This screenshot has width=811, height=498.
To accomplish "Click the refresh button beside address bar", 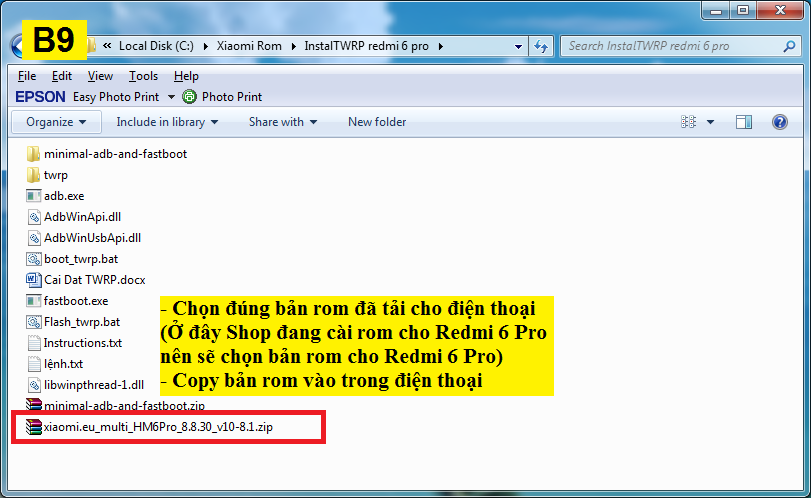I will [x=541, y=47].
